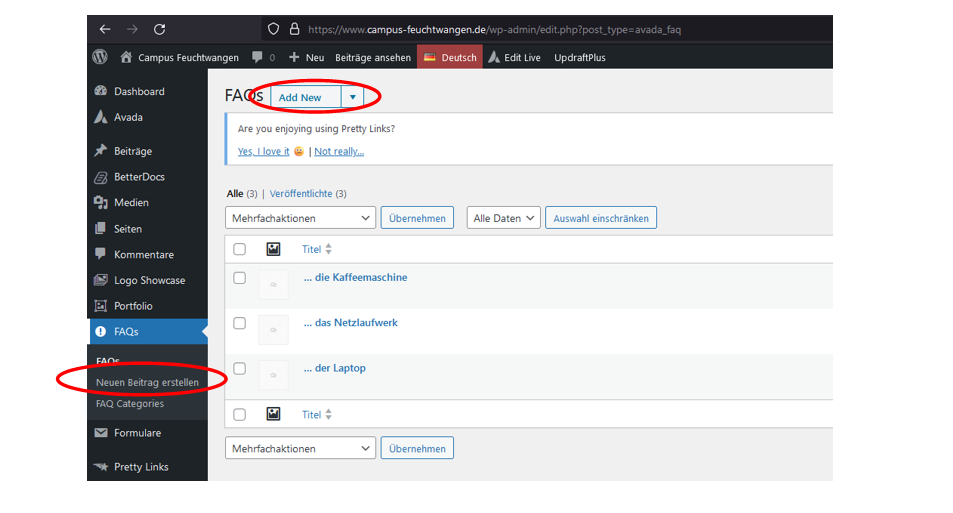Image resolution: width=953 pixels, height=513 pixels.
Task: Toggle the select-all checkbox in table footer
Action: (x=239, y=415)
